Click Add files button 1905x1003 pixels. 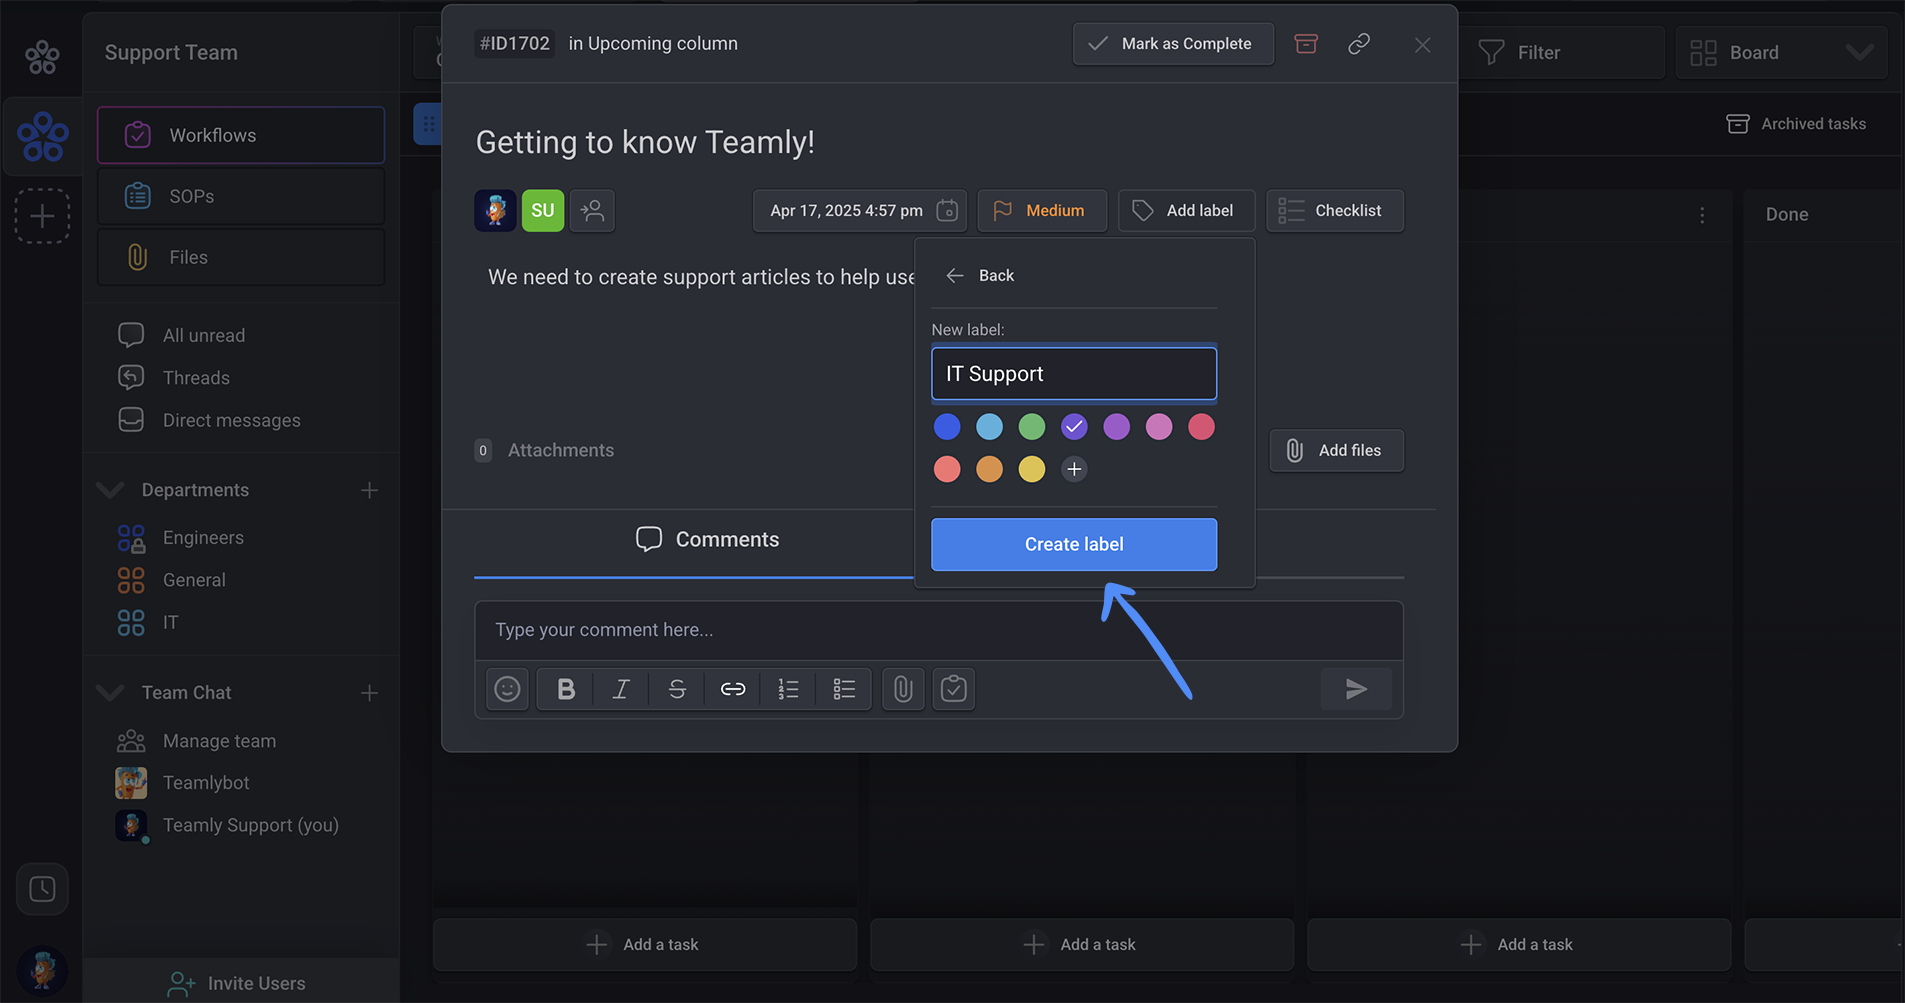coord(1337,451)
